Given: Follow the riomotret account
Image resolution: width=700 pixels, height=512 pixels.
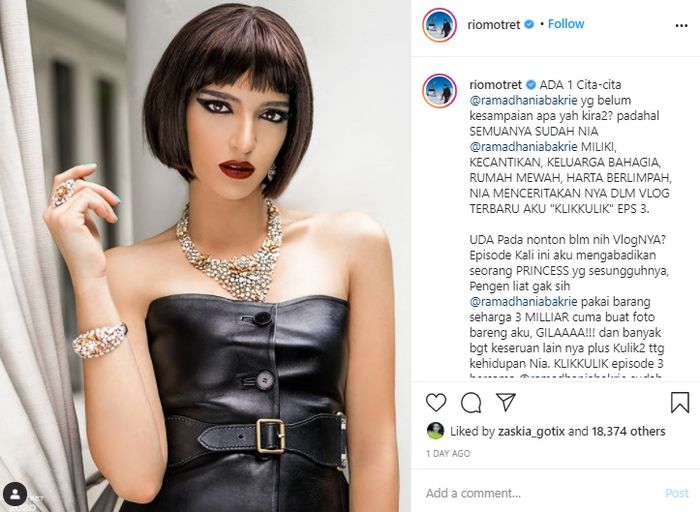Looking at the screenshot, I should 566,24.
